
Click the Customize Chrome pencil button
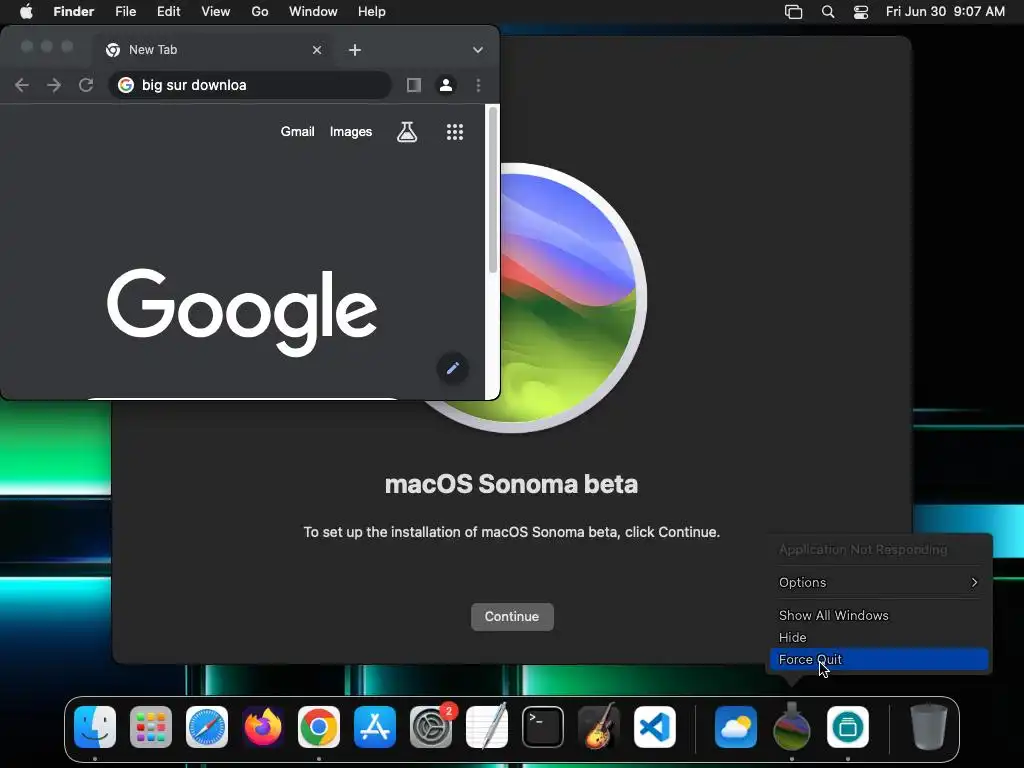pos(453,368)
